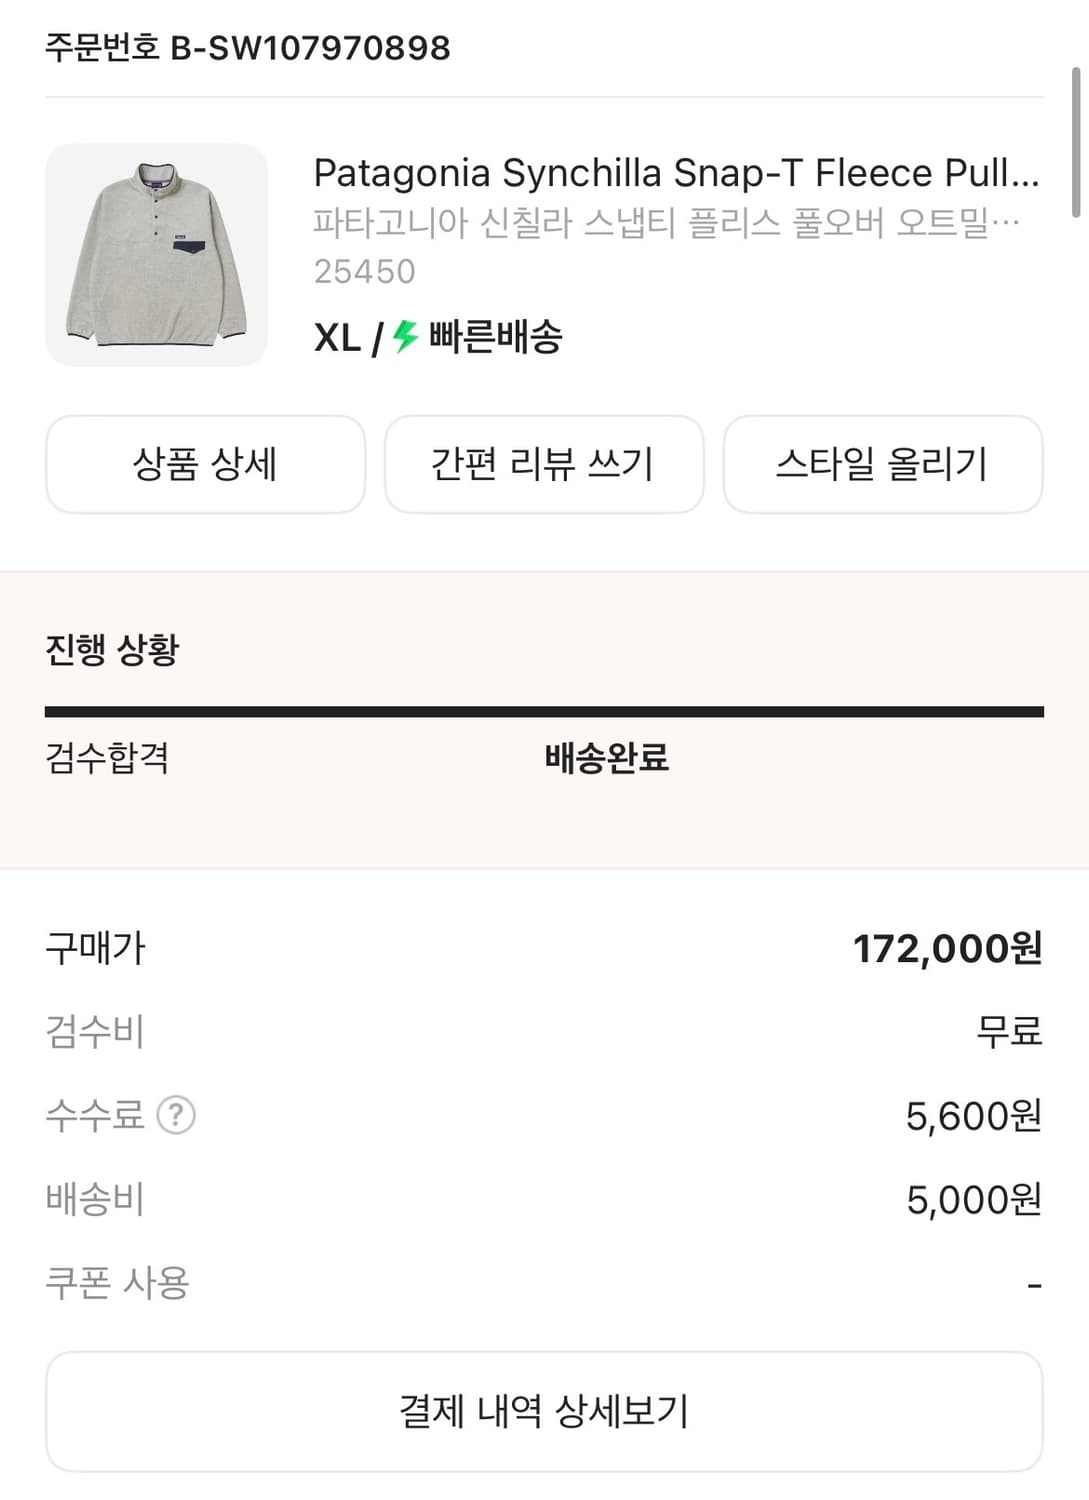1089x1500 pixels.
Task: Click the 5,600원 fee amount
Action: pyautogui.click(x=973, y=1115)
